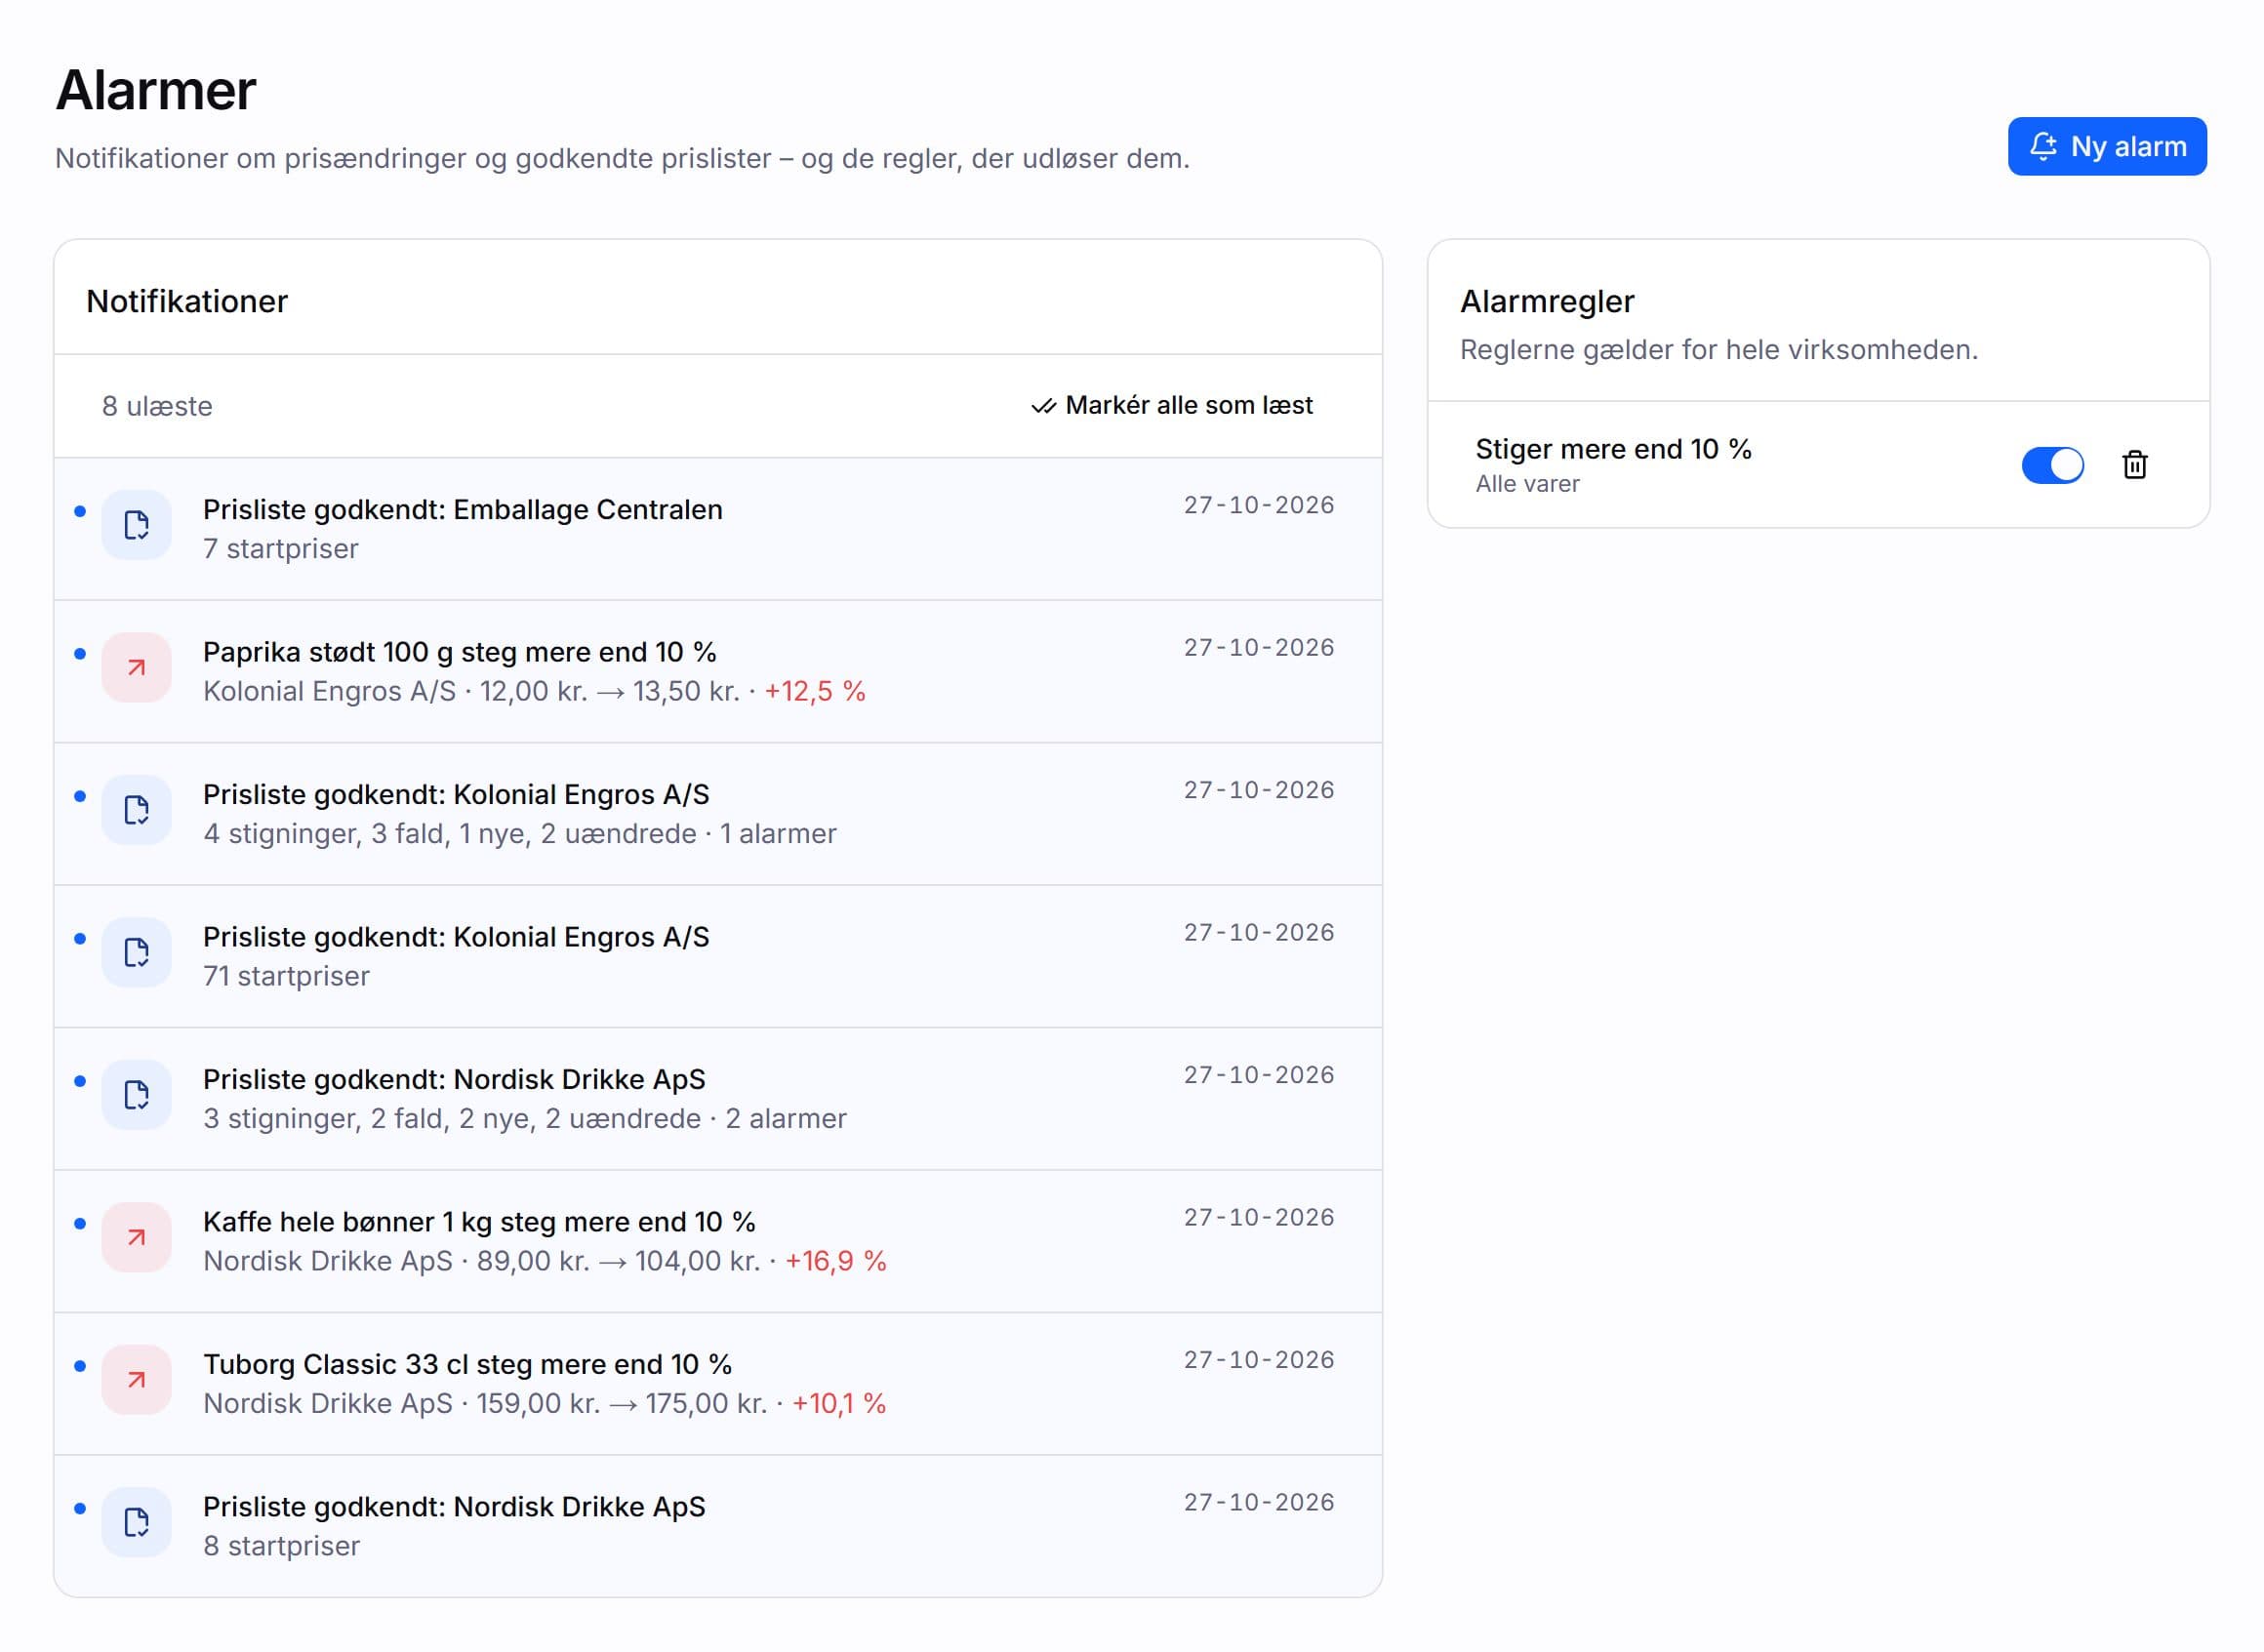2264x1652 pixels.
Task: Click the Alarmregler heading
Action: click(x=1547, y=301)
